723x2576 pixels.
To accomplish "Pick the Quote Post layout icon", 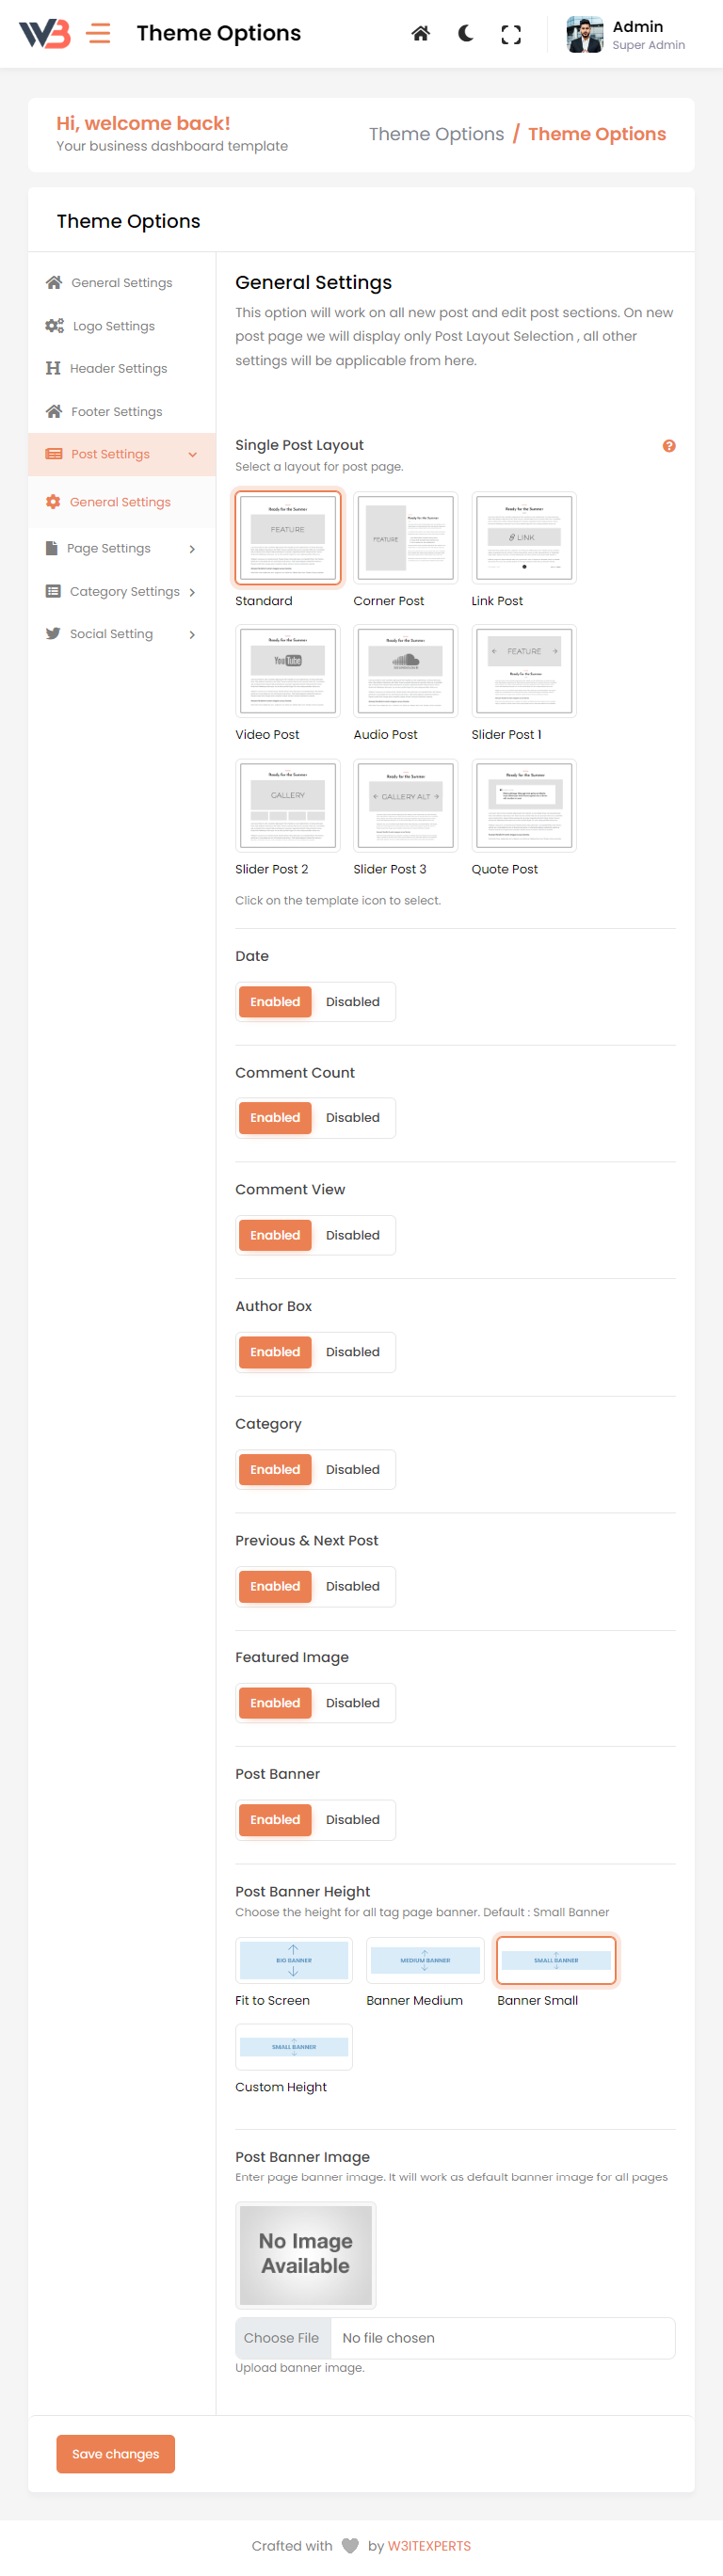I will pyautogui.click(x=524, y=805).
